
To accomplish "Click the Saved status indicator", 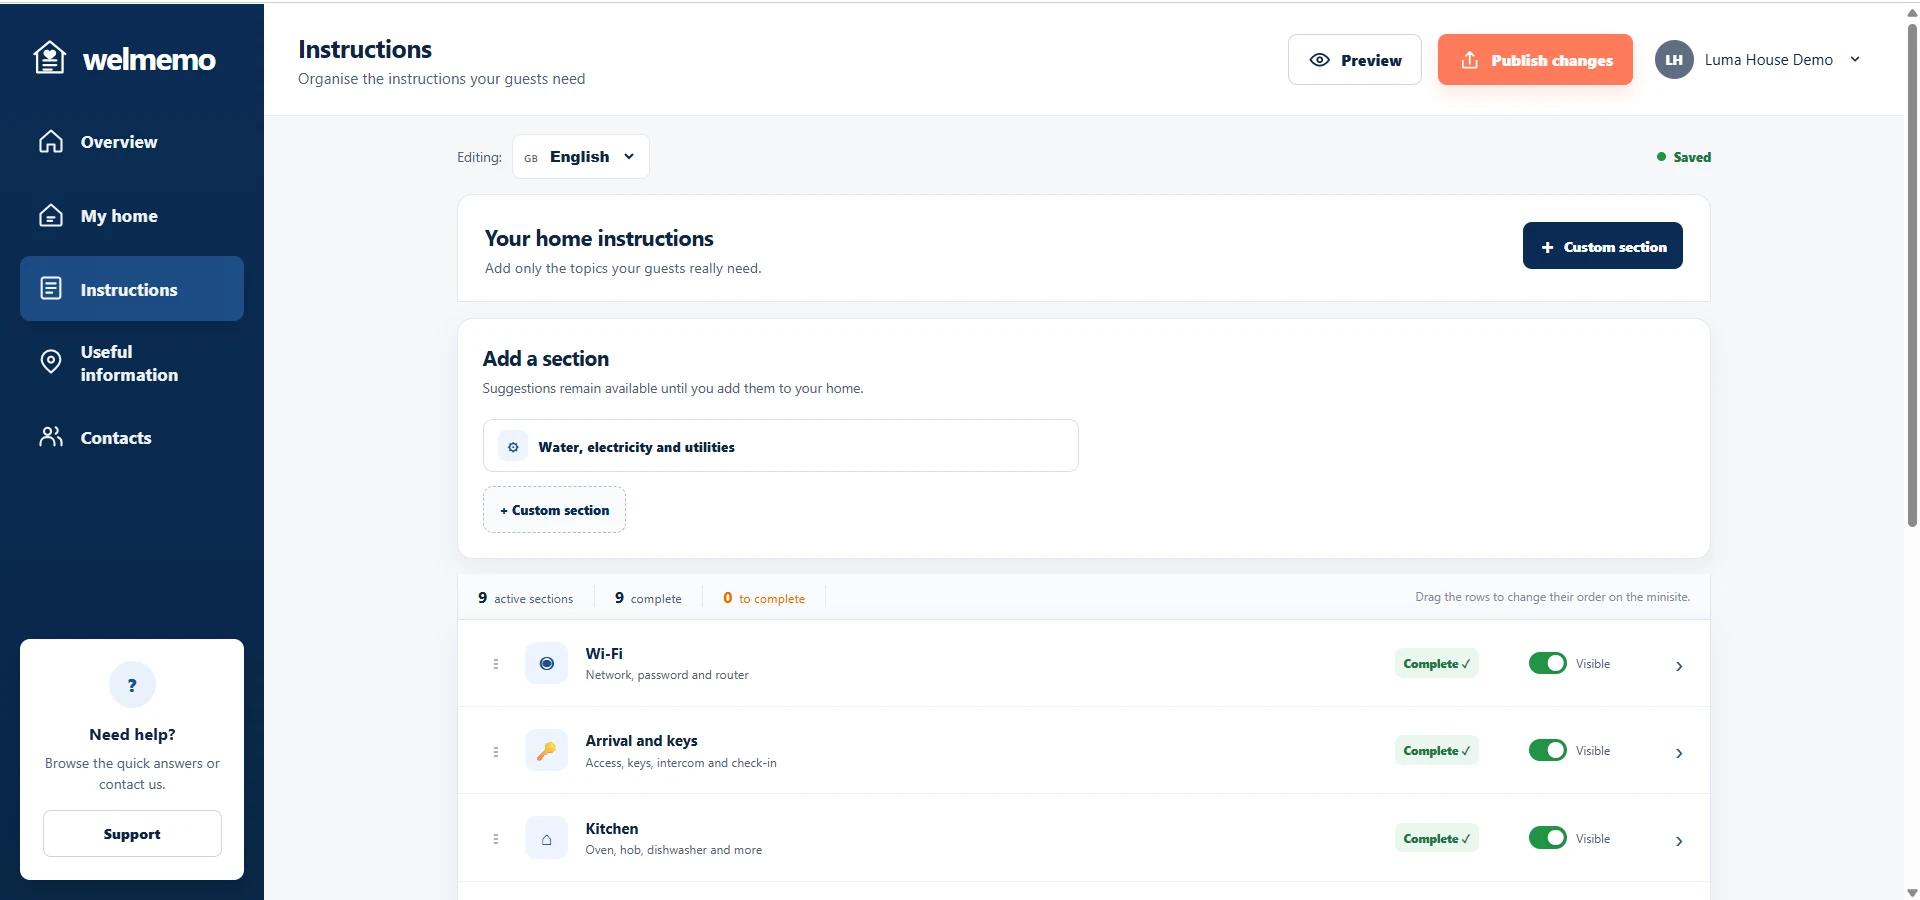I will tap(1684, 157).
